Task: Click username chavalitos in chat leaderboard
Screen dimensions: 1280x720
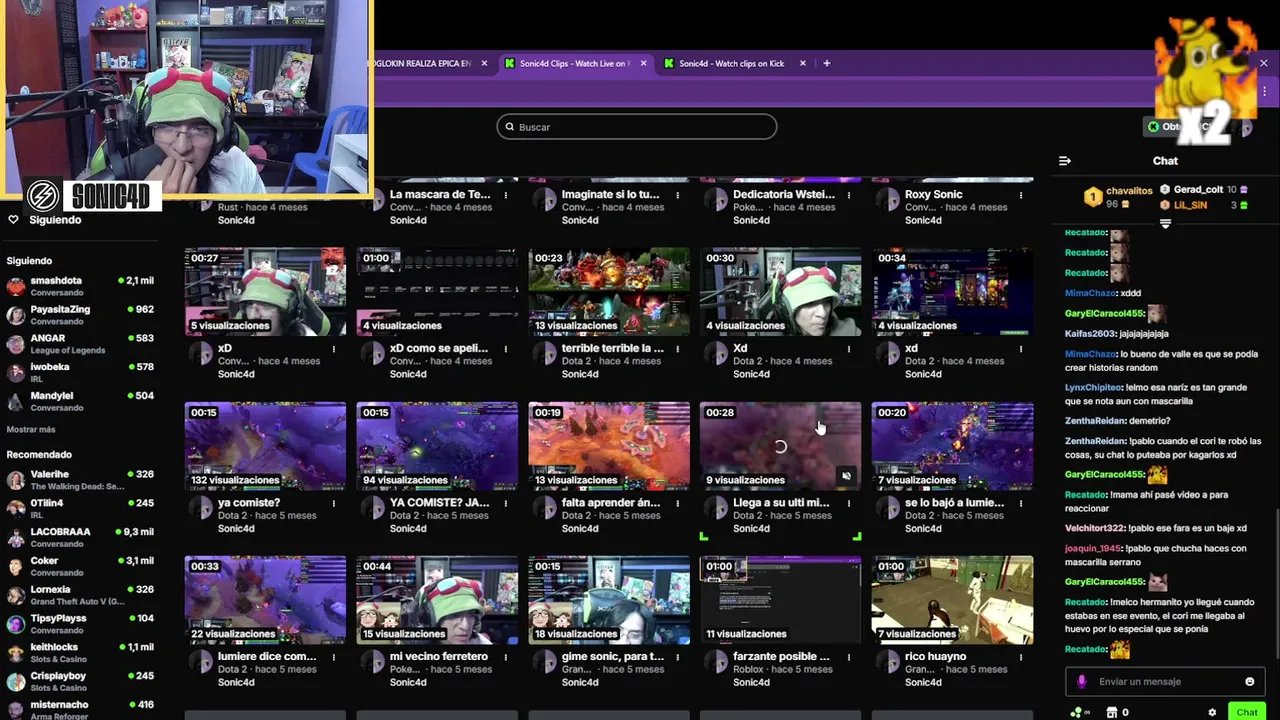Action: click(x=1130, y=190)
